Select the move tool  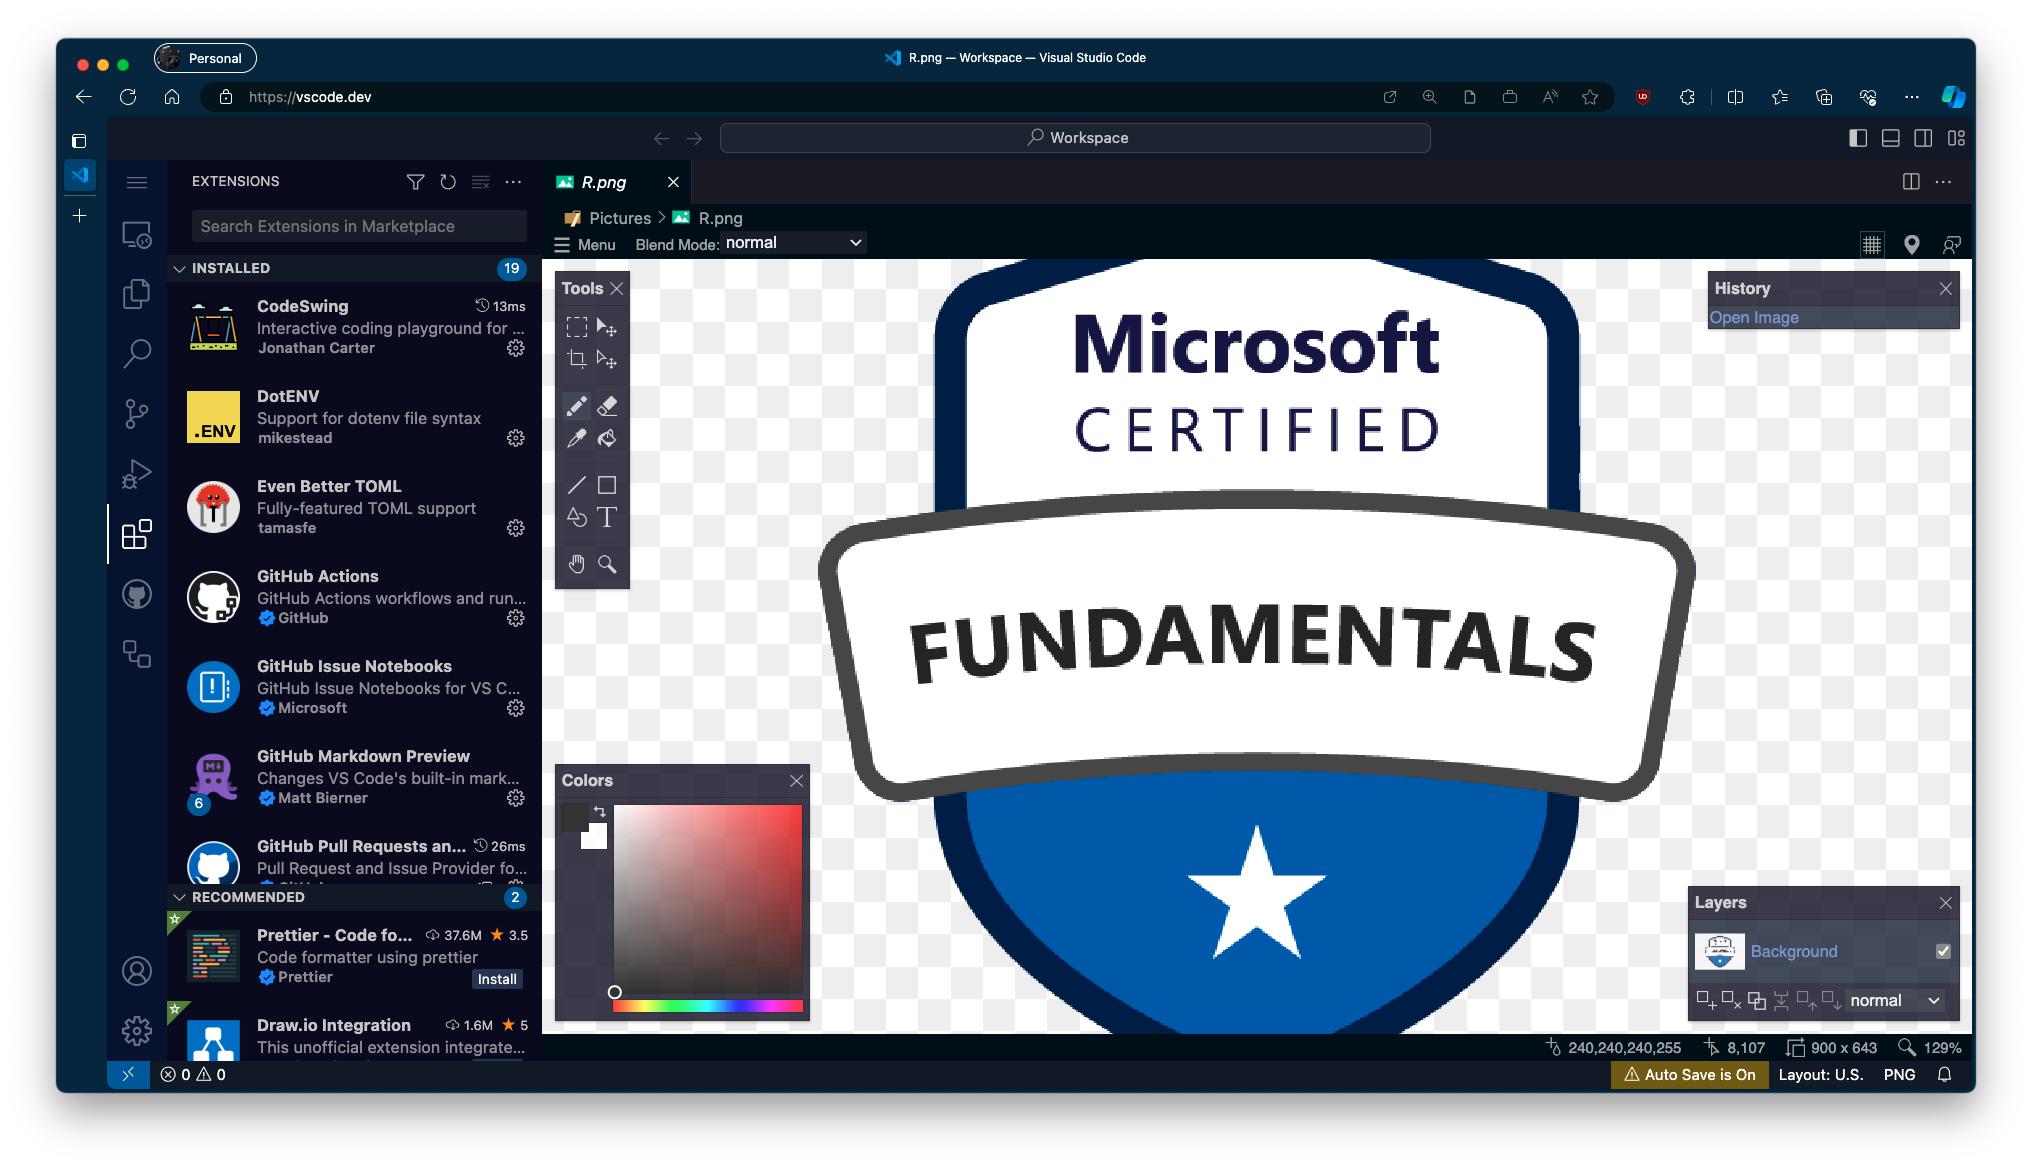(607, 327)
